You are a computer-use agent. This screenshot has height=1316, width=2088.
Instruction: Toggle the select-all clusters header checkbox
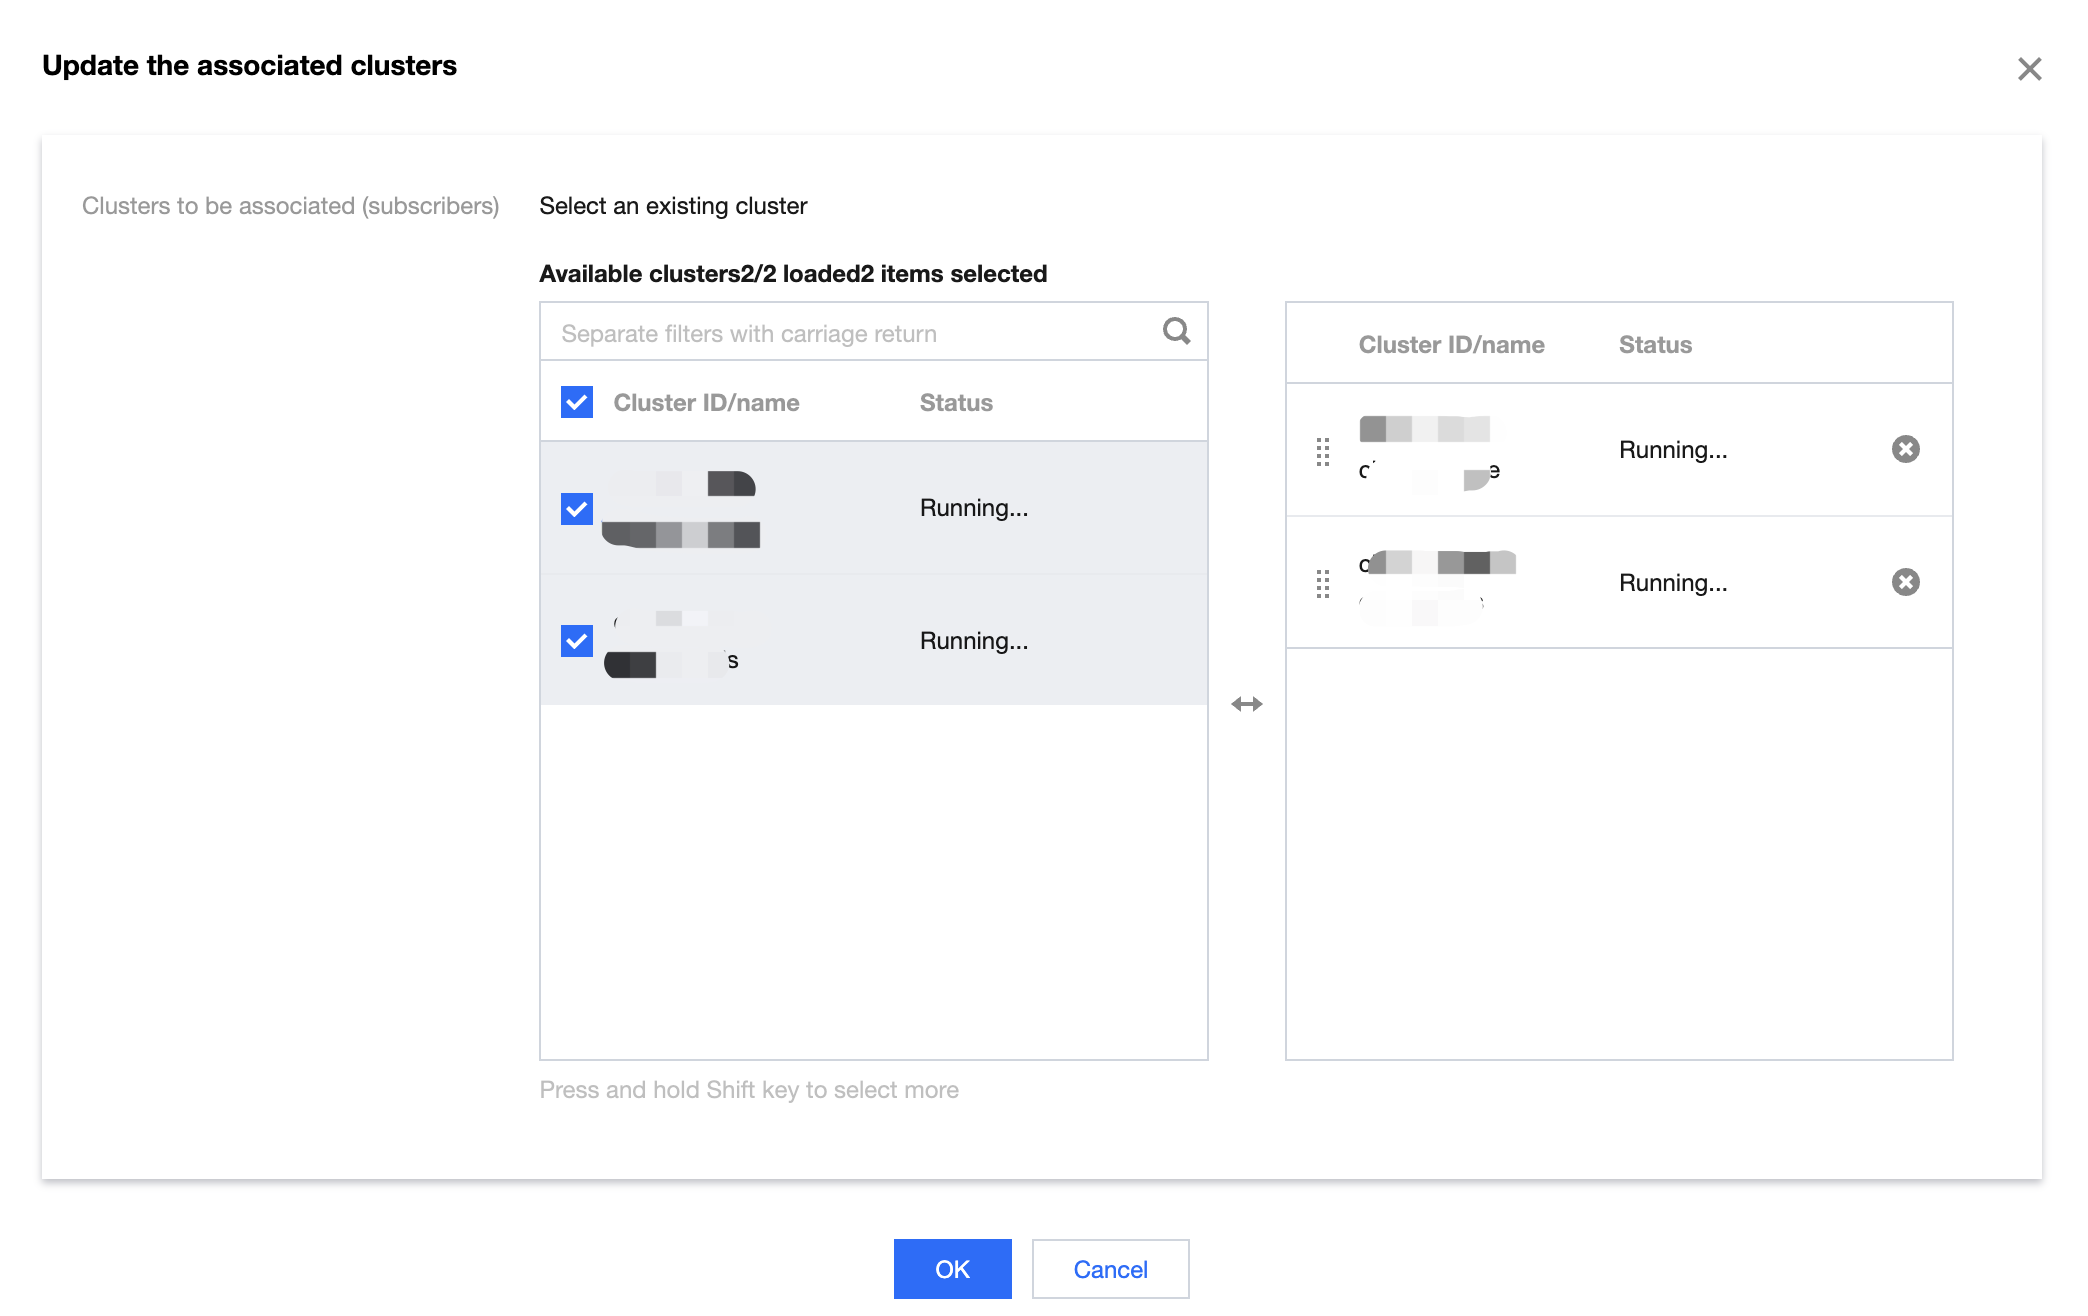577,402
